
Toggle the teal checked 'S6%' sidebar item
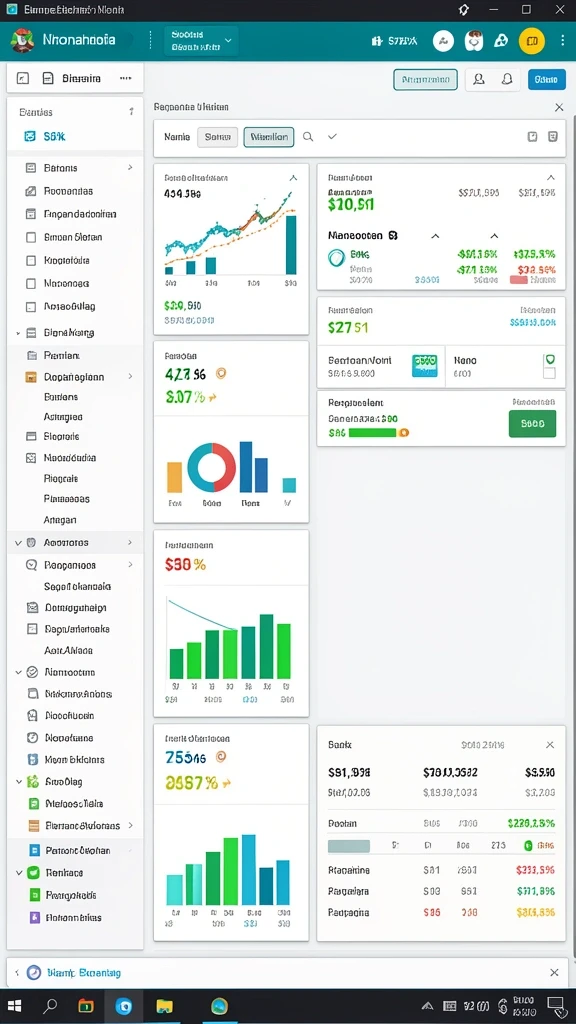tap(29, 136)
